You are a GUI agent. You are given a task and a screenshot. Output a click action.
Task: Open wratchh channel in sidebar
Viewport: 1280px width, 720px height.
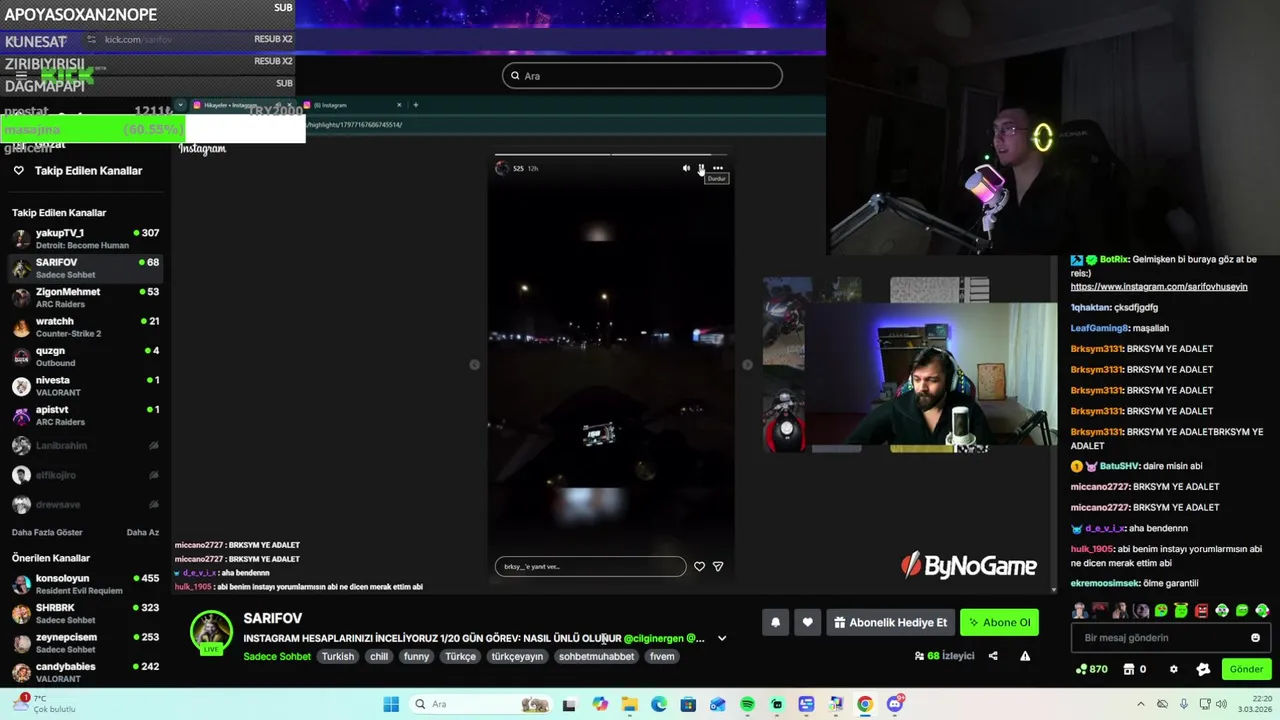[85, 327]
